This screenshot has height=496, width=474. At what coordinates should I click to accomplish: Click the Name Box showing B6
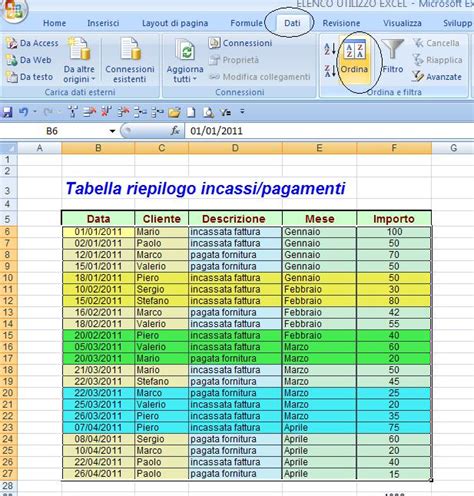53,131
